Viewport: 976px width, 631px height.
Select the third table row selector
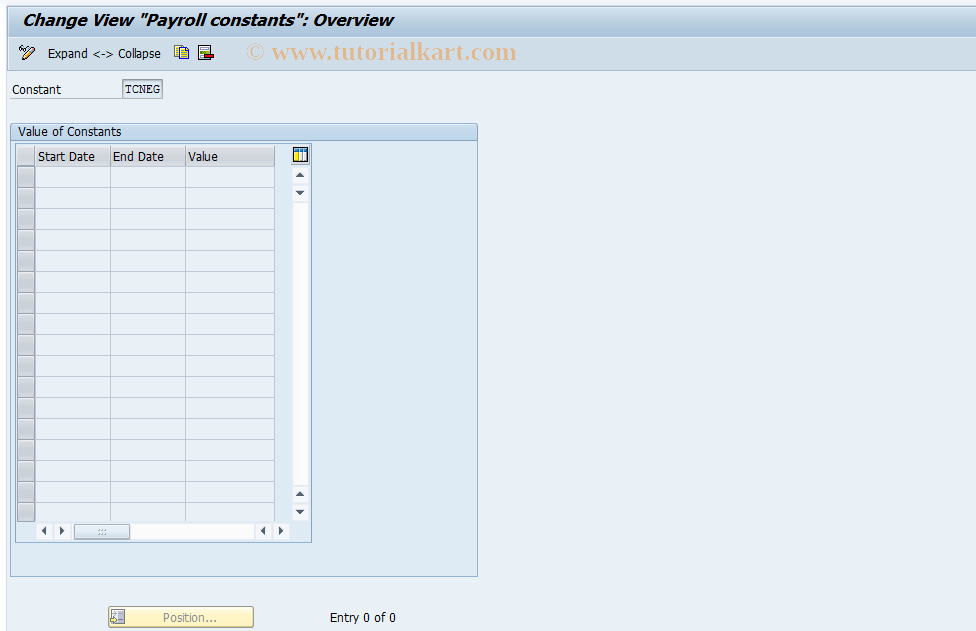(26, 219)
